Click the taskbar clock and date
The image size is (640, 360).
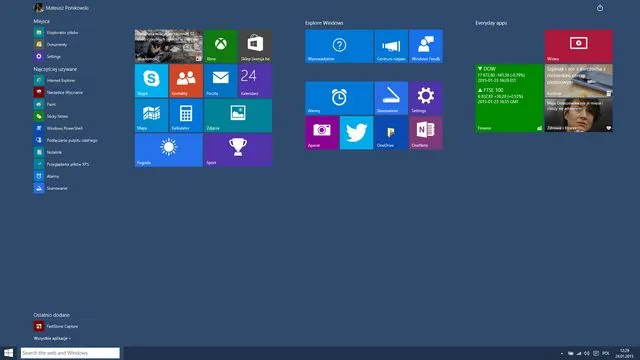[624, 353]
